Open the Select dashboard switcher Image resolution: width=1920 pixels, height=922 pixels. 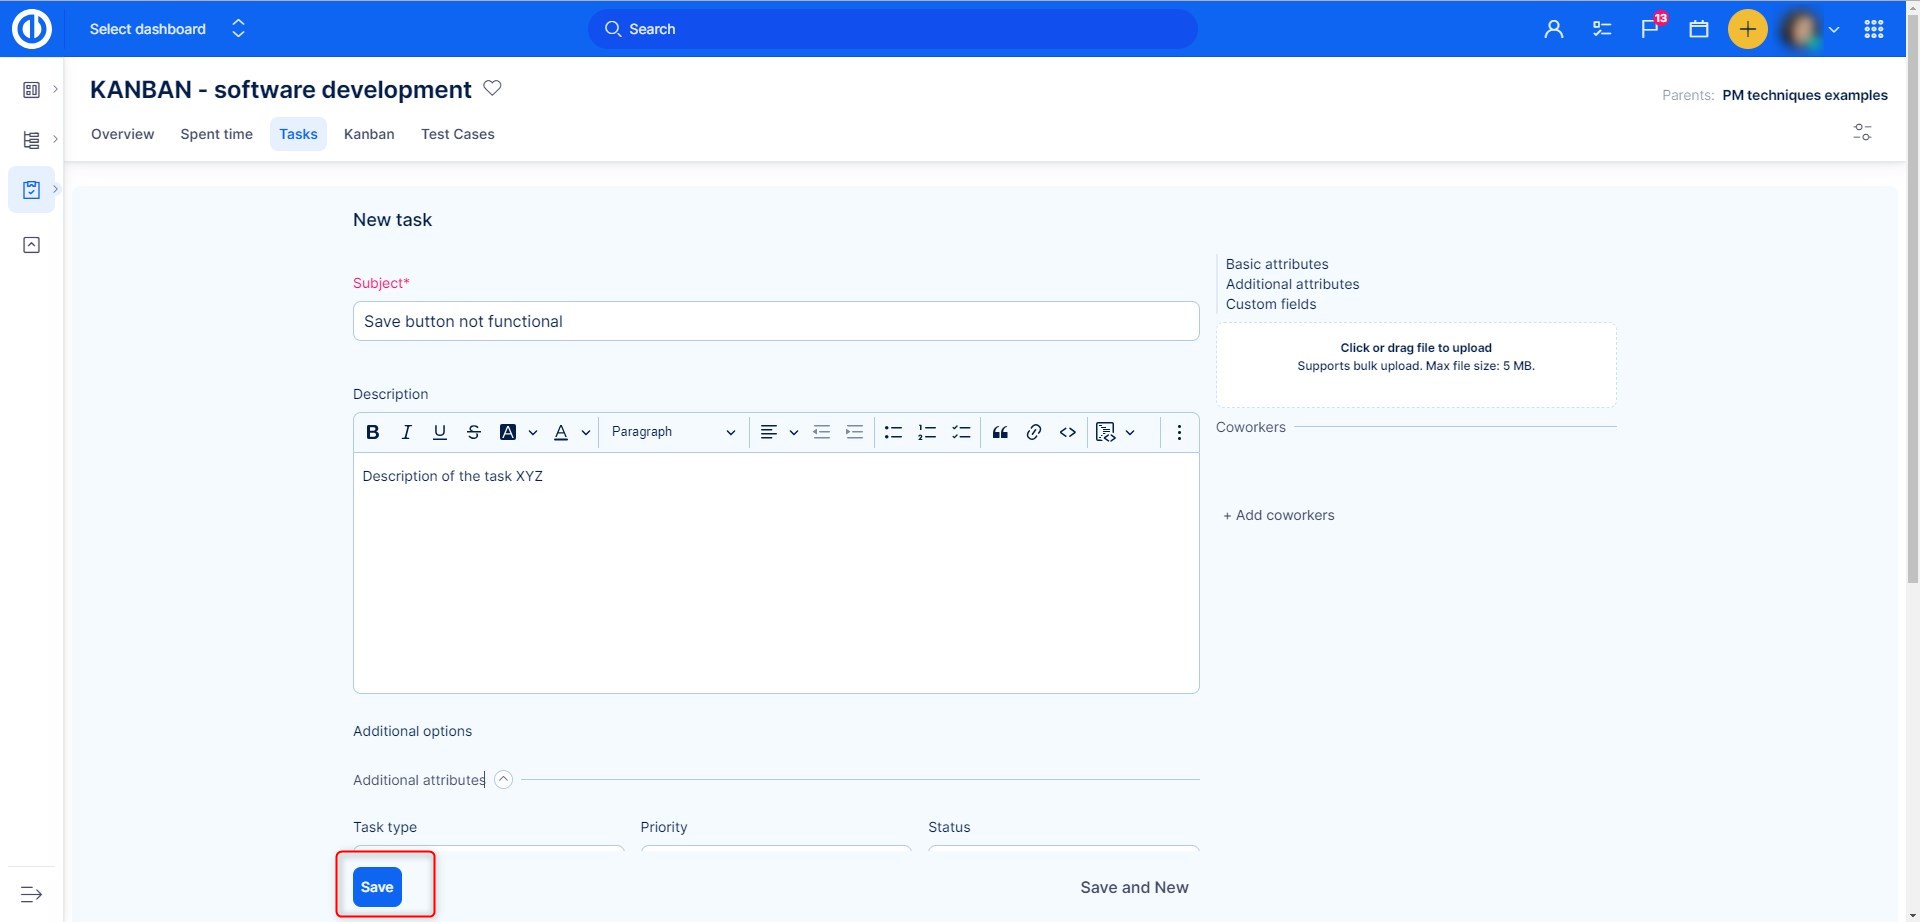click(x=166, y=29)
